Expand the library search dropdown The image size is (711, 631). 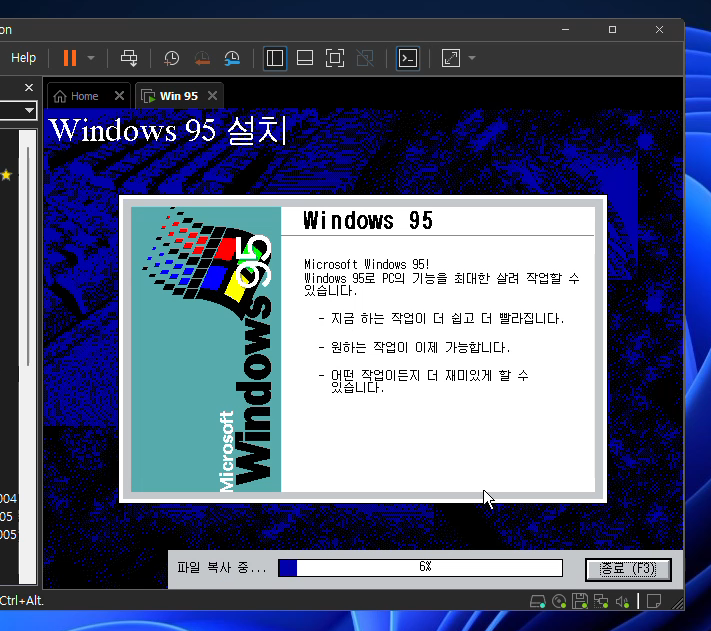[x=29, y=110]
